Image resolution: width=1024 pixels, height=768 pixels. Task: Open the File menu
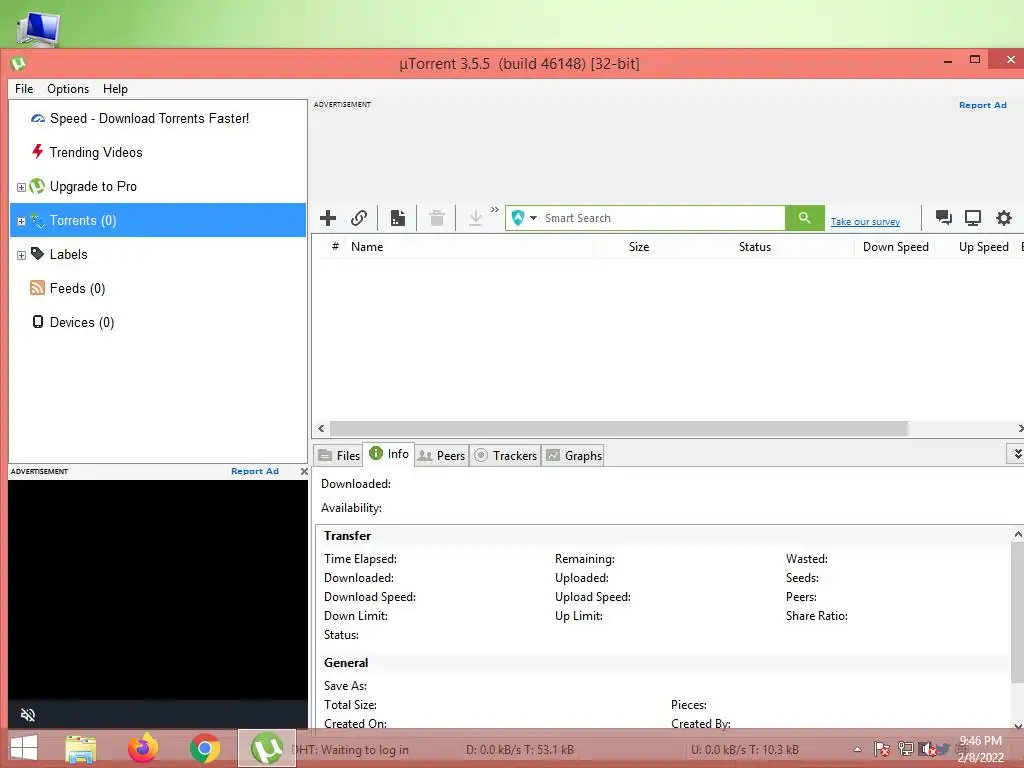tap(24, 89)
